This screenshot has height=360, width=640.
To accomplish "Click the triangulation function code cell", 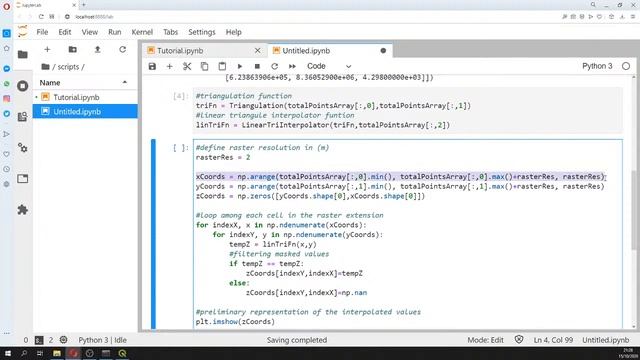I will point(408,110).
